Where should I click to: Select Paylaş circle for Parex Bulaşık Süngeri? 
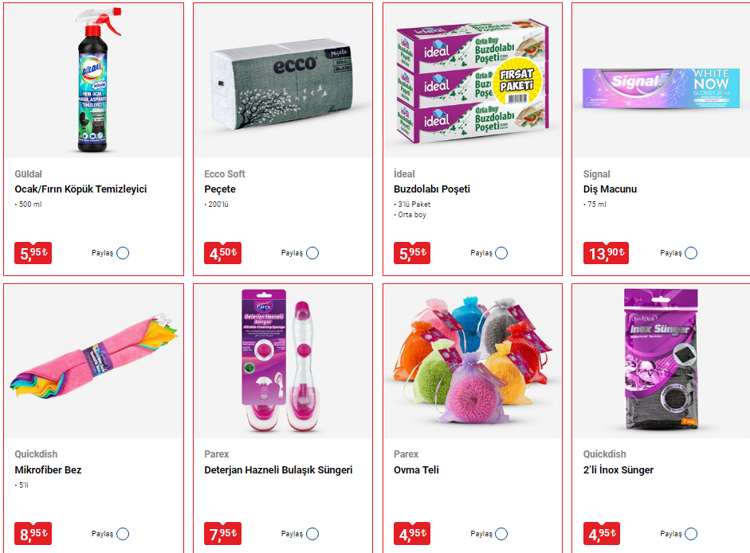point(312,534)
